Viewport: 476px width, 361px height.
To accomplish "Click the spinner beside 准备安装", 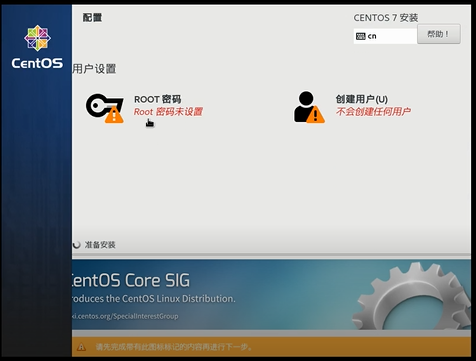I will click(x=77, y=245).
